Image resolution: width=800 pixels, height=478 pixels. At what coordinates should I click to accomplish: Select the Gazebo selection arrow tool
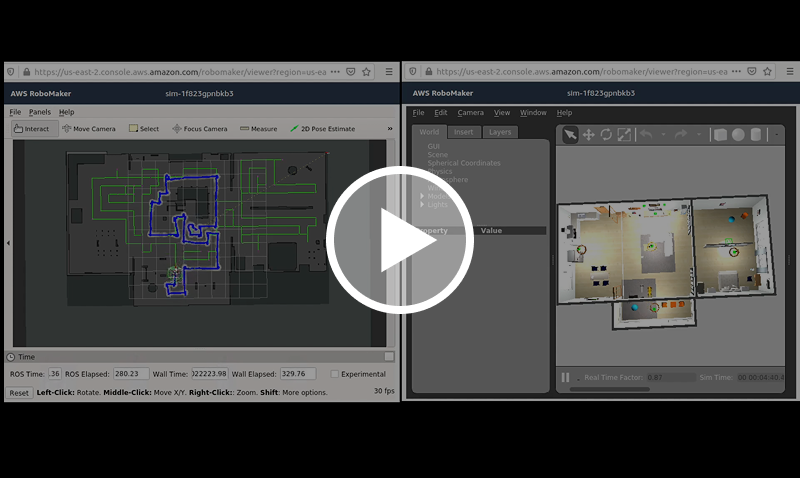coord(570,135)
